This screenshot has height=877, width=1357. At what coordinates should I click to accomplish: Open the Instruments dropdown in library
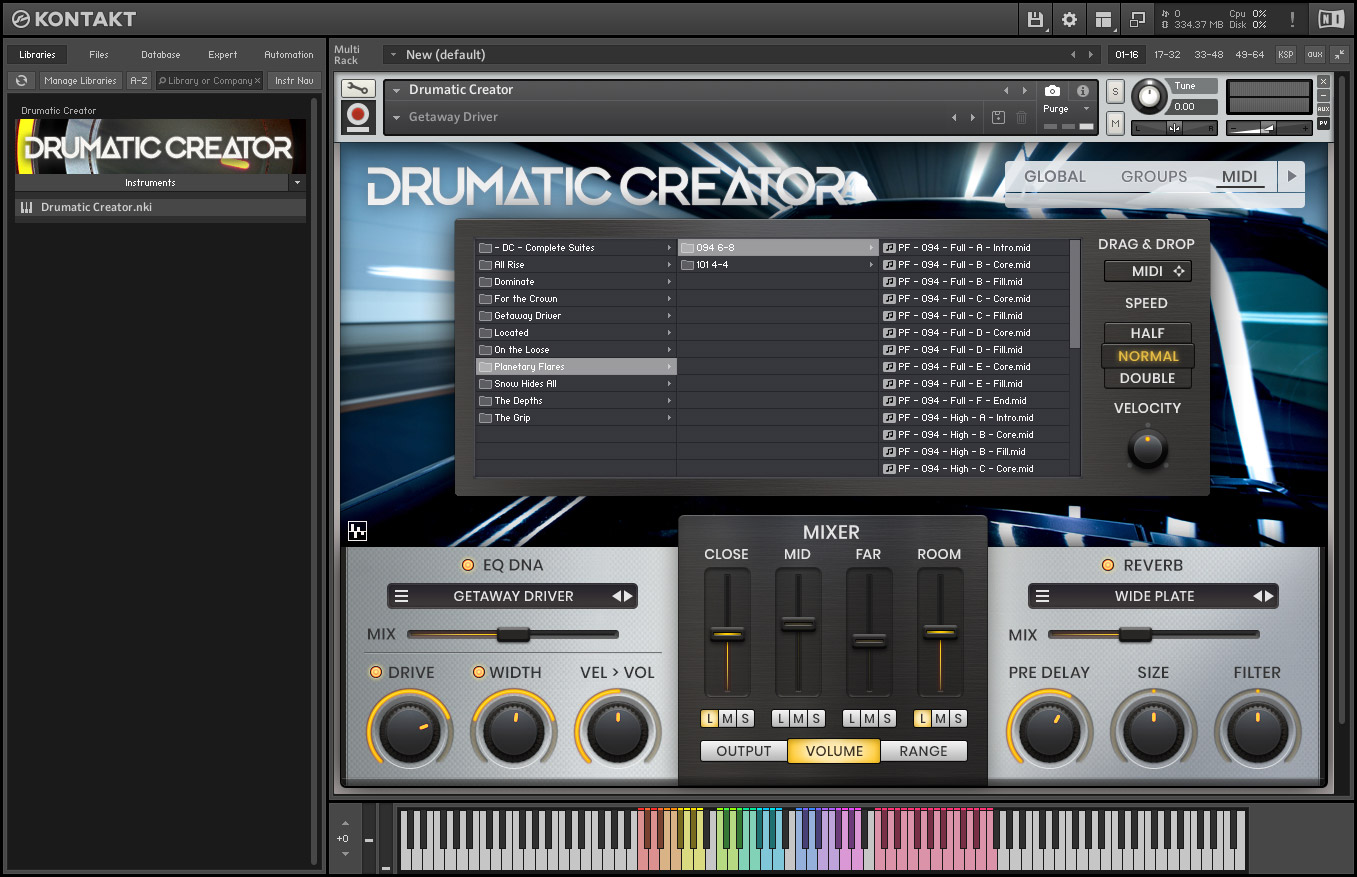tap(297, 183)
